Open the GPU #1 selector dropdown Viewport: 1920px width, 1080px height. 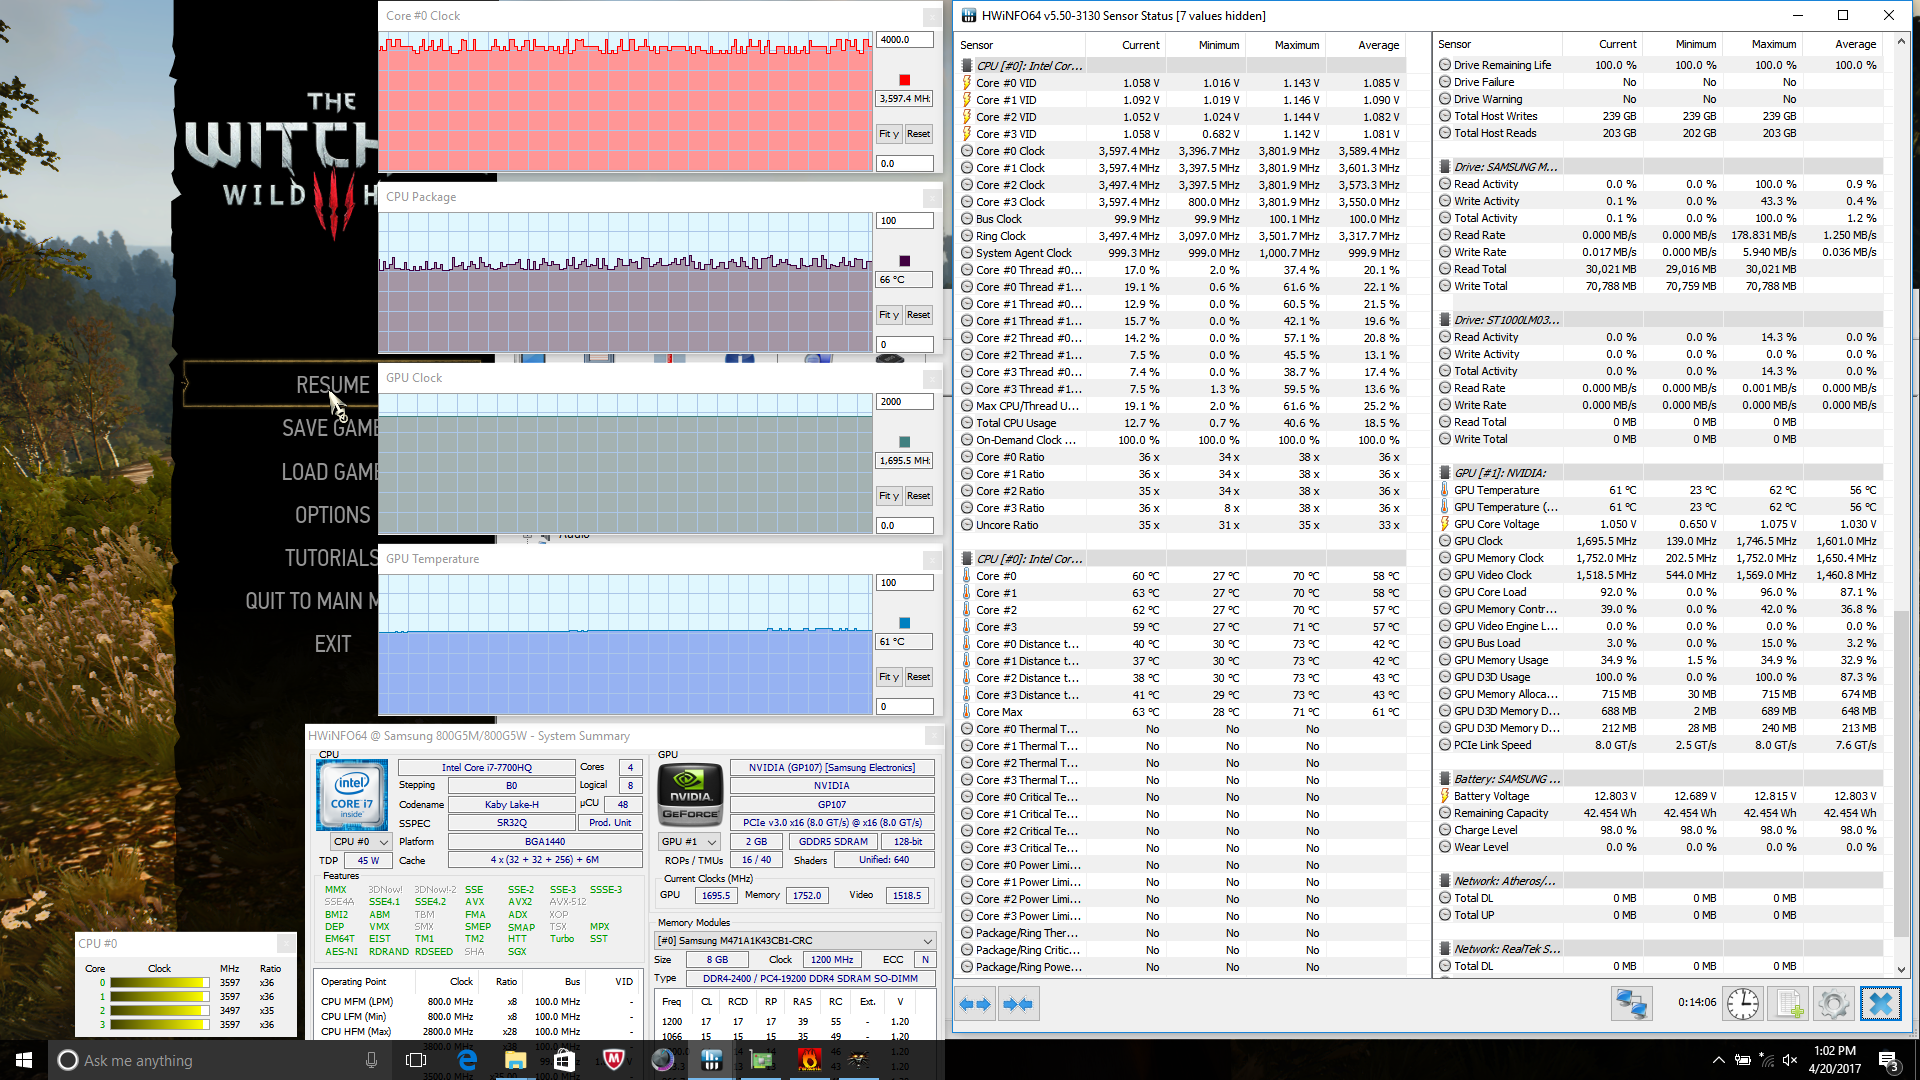(x=690, y=842)
